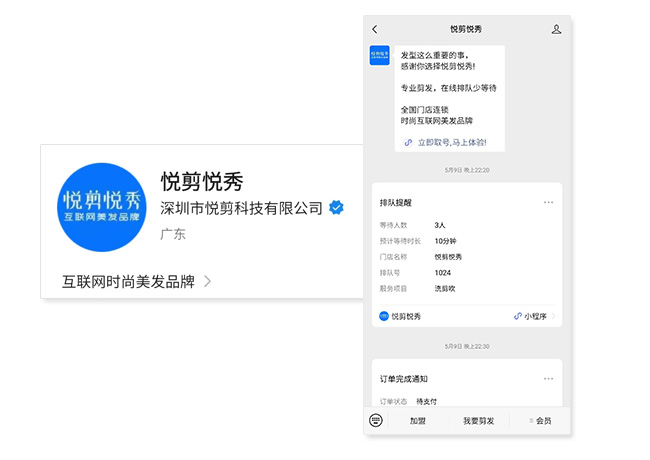Click the 互联网时尚美发品牌 description text
Viewport: 650px width, 460px height.
129,281
